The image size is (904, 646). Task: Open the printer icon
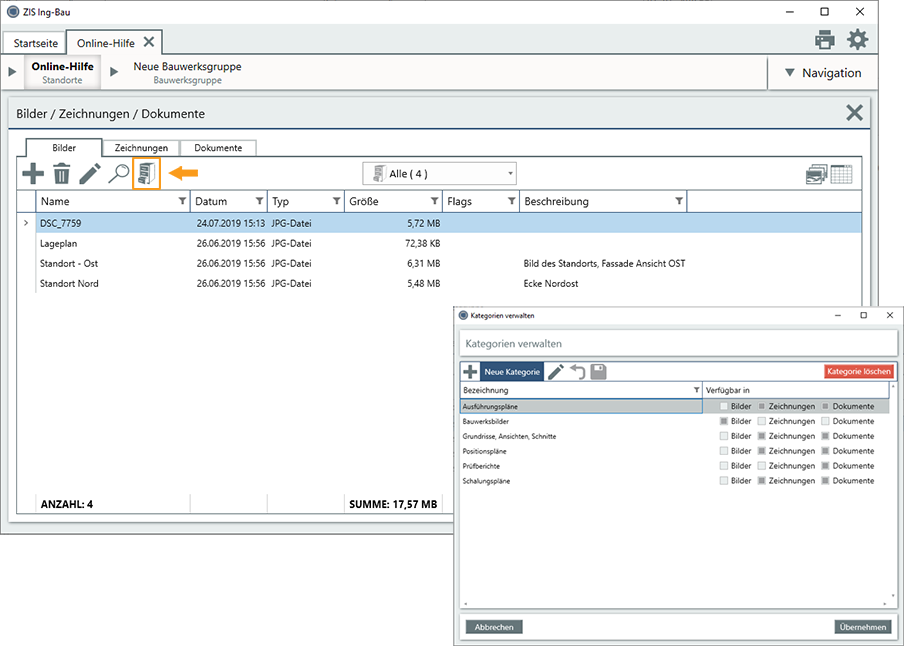(824, 40)
